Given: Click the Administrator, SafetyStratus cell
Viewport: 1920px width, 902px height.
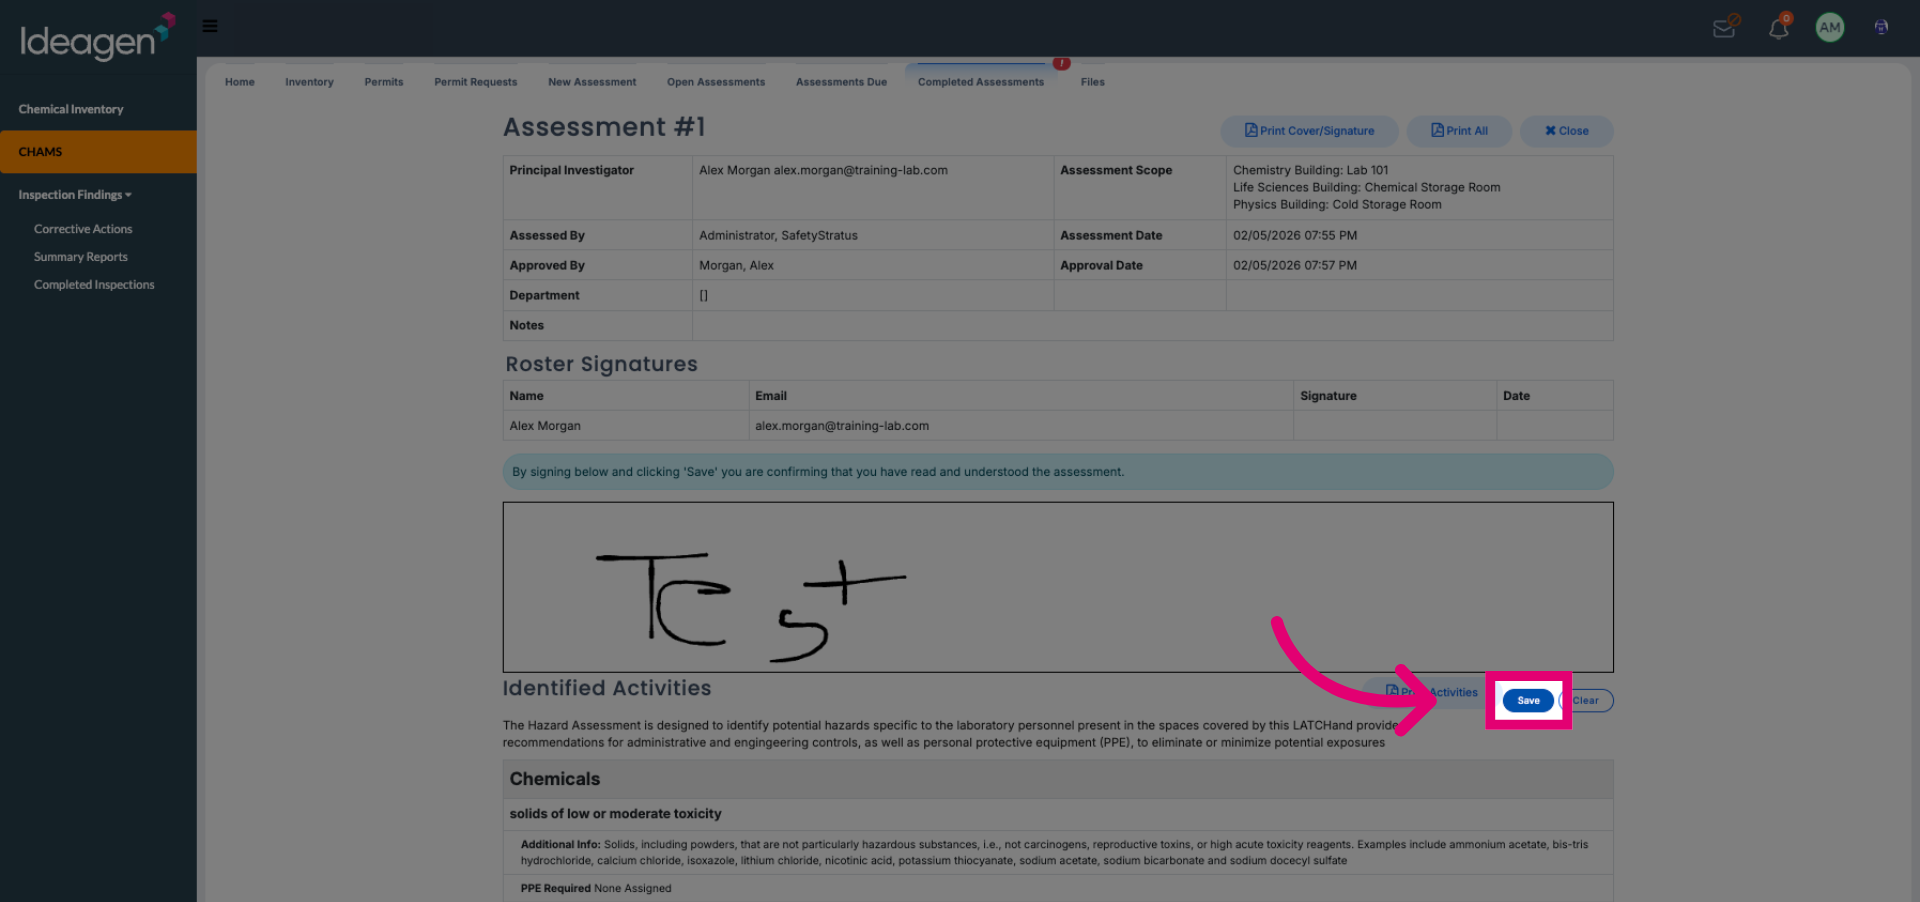Looking at the screenshot, I should coord(873,235).
